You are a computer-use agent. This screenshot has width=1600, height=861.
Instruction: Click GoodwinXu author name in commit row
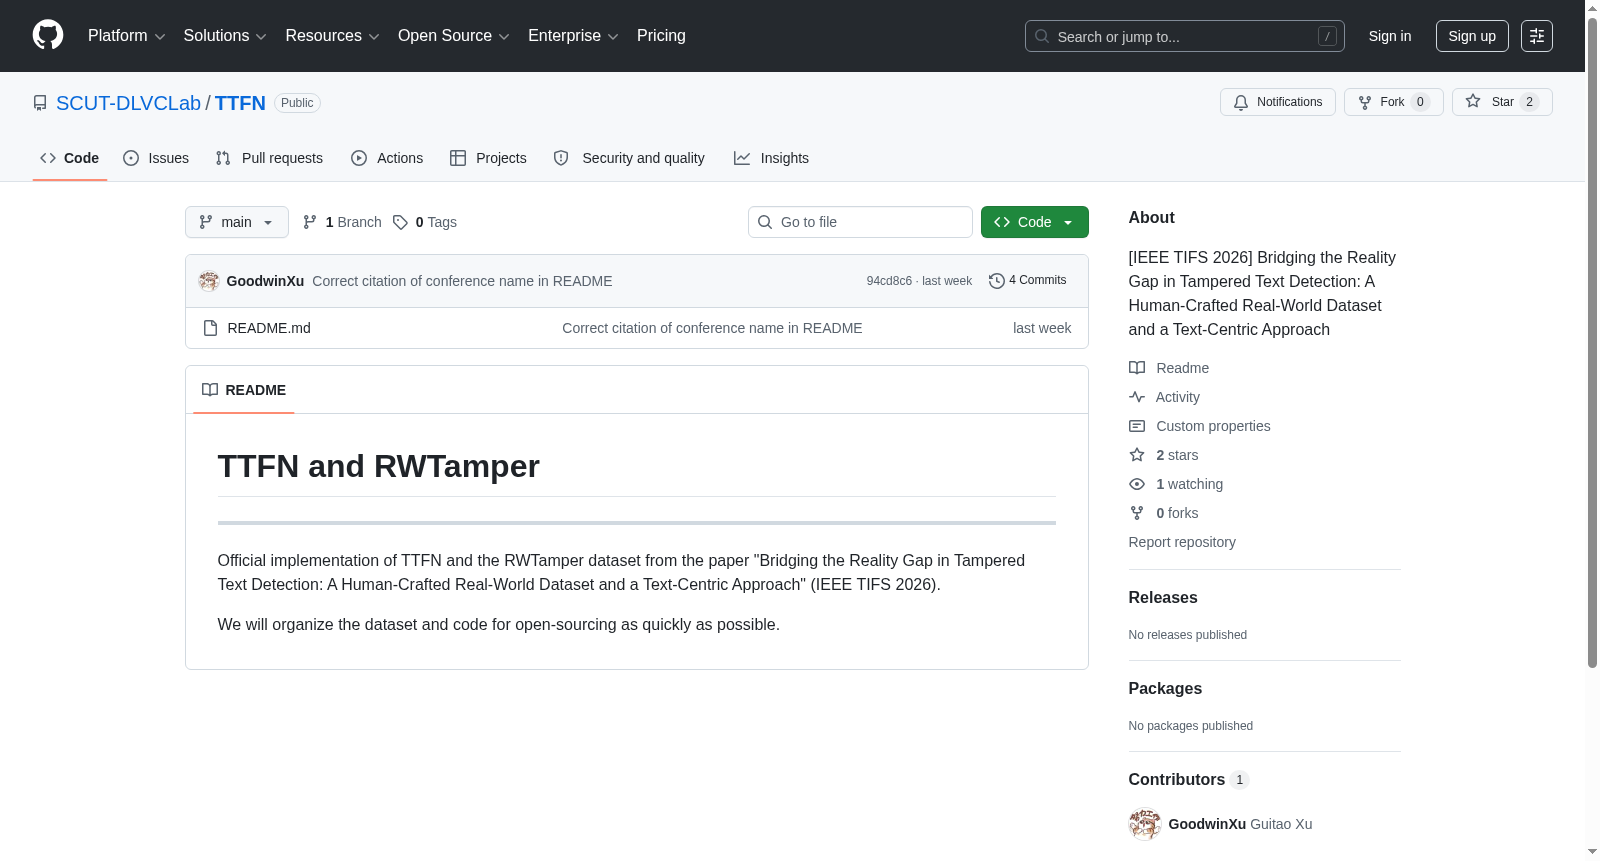[x=265, y=281]
